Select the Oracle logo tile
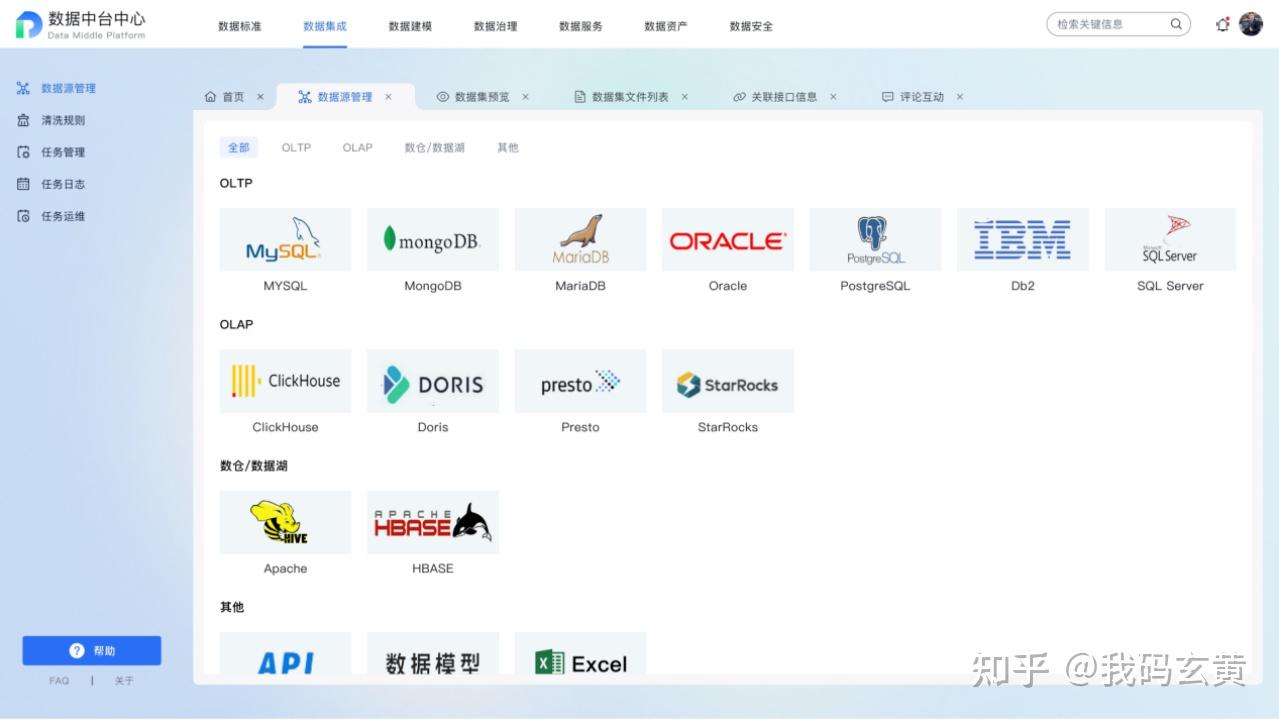This screenshot has height=720, width=1279. pyautogui.click(x=728, y=240)
